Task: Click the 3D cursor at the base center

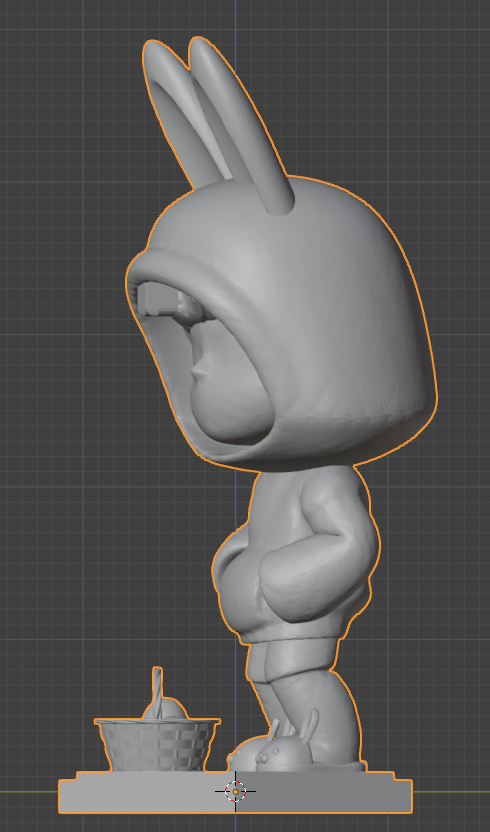Action: [236, 791]
